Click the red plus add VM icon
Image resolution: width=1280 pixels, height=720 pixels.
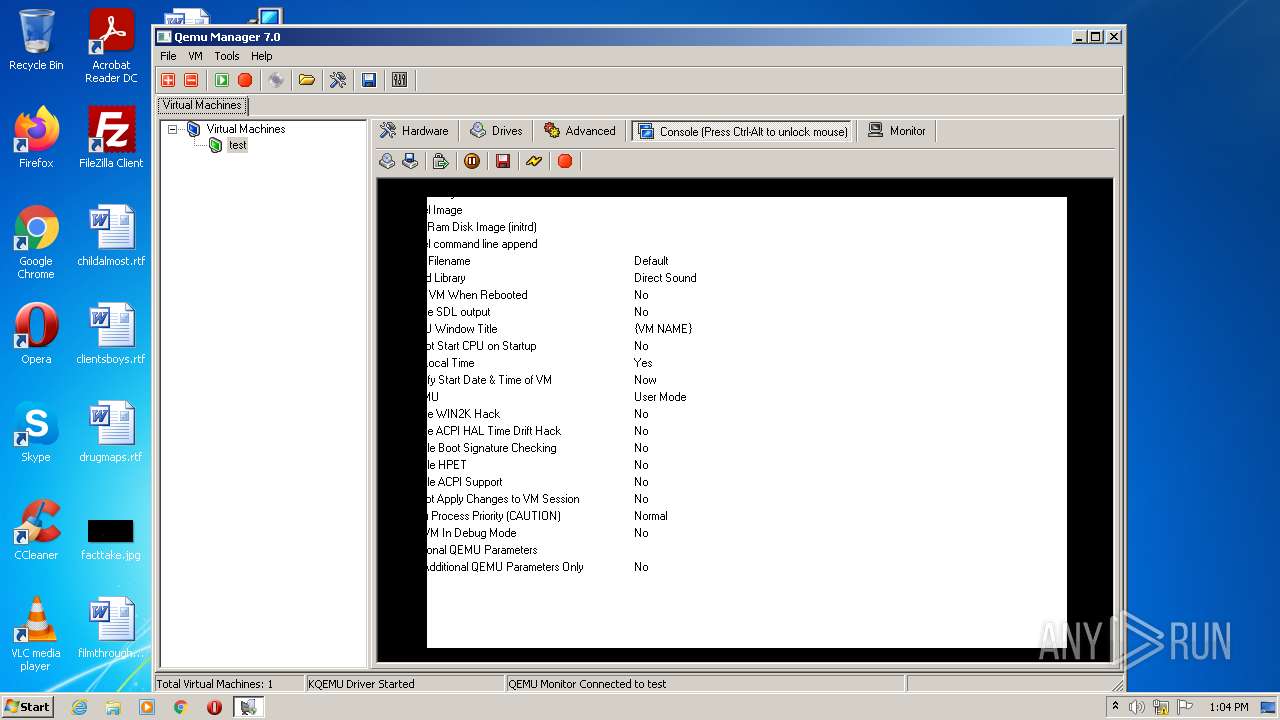point(168,80)
